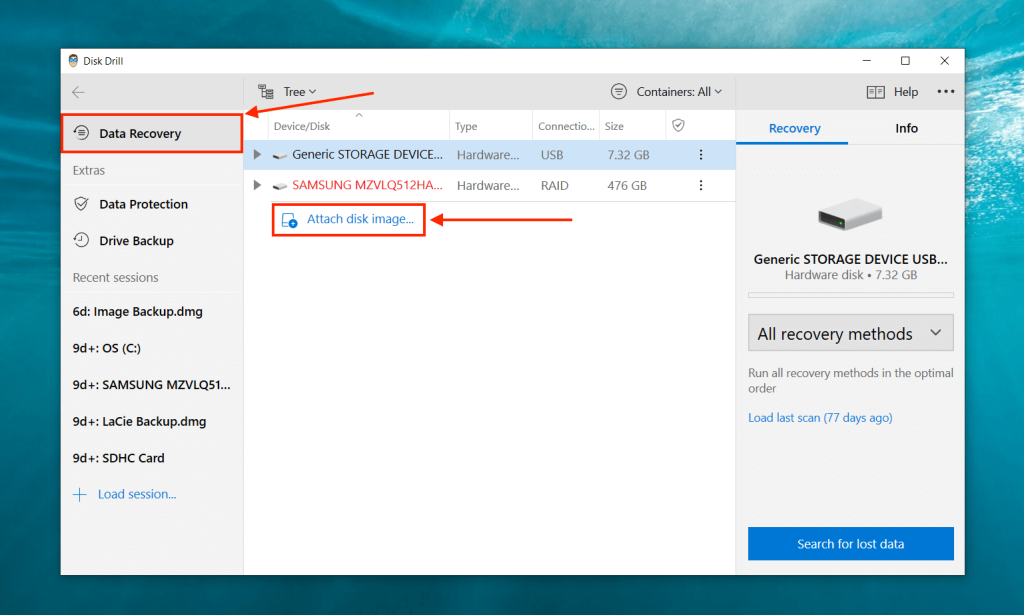Select the Data Protection shield icon
Image resolution: width=1024 pixels, height=615 pixels.
point(83,204)
